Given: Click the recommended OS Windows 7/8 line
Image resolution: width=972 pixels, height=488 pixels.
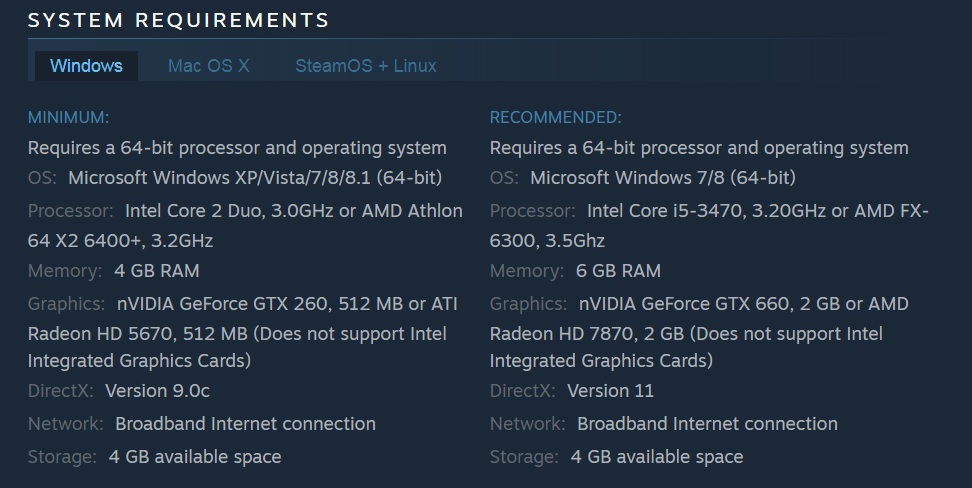Looking at the screenshot, I should pos(662,178).
